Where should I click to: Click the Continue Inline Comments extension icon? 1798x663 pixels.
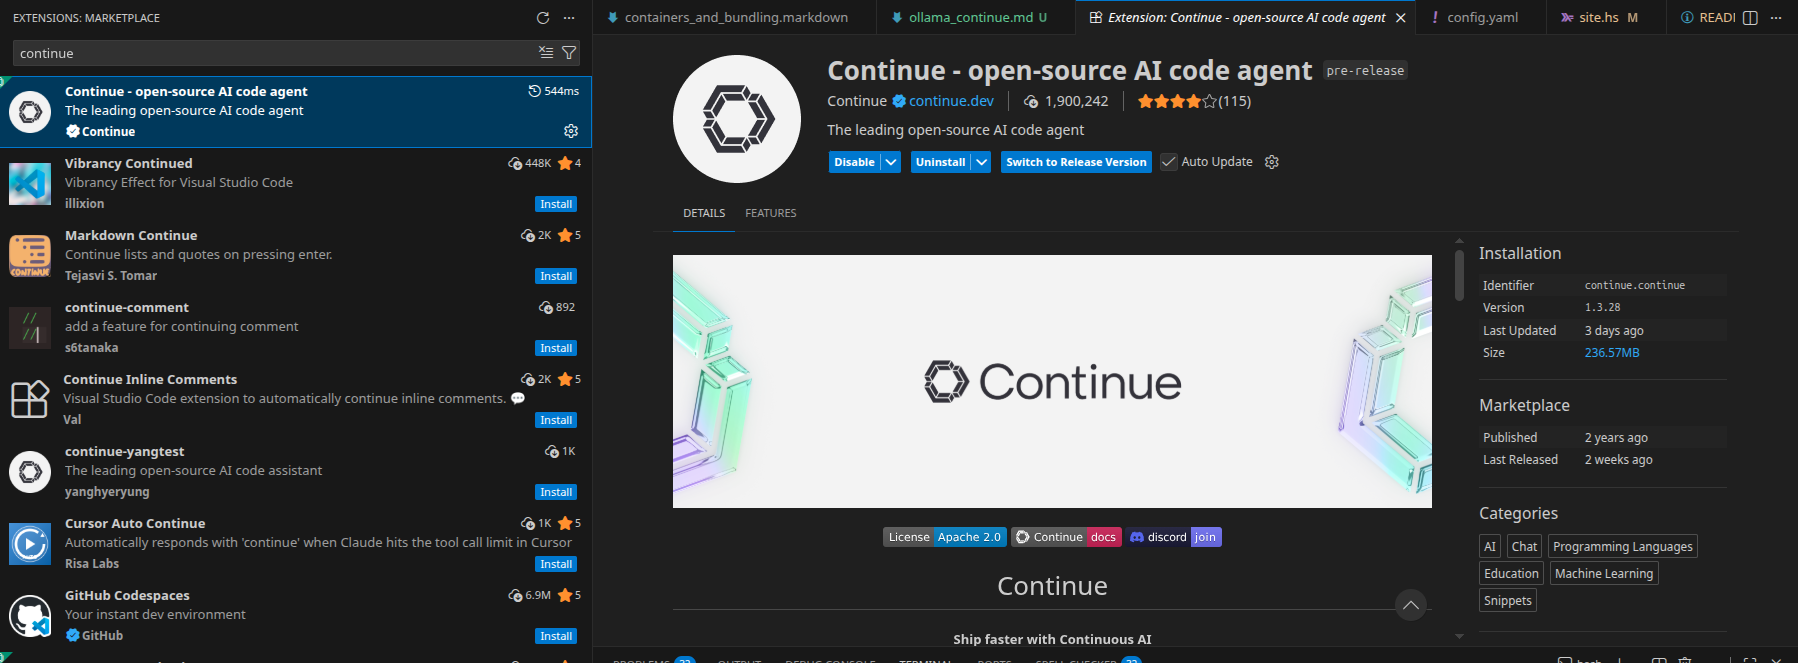coord(30,400)
